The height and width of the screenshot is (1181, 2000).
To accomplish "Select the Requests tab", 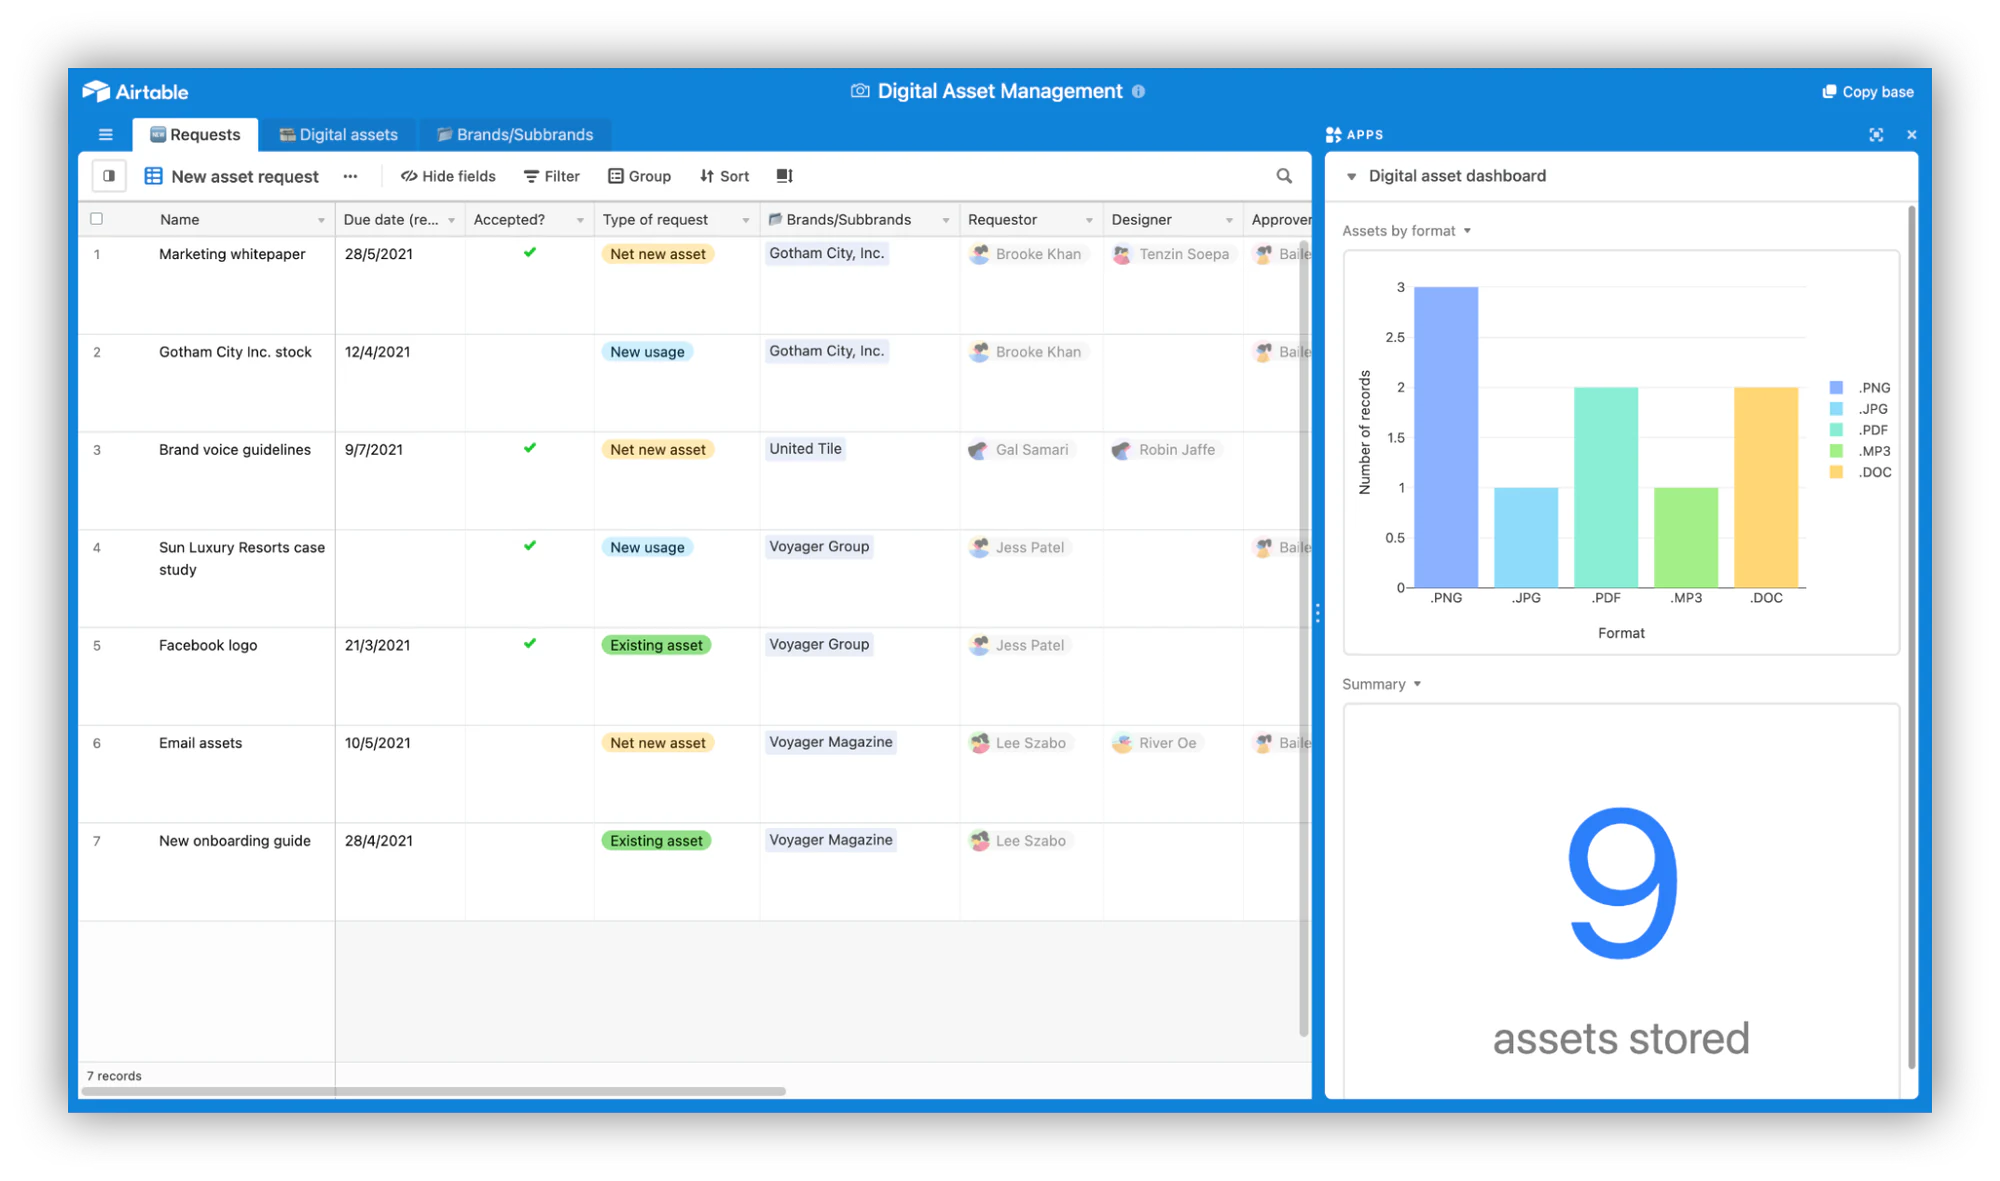I will point(195,134).
